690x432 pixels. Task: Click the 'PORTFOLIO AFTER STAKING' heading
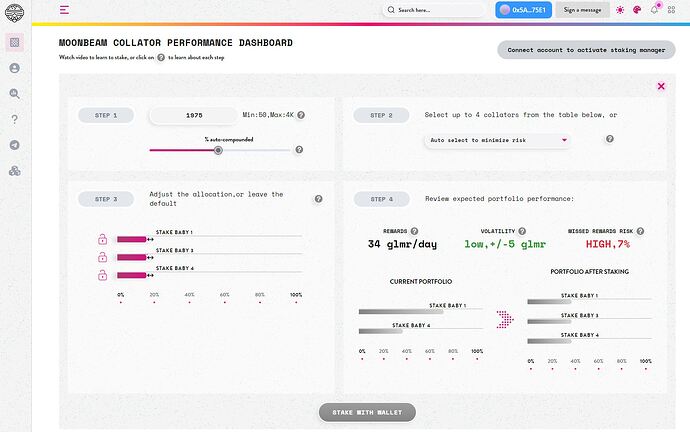(590, 272)
